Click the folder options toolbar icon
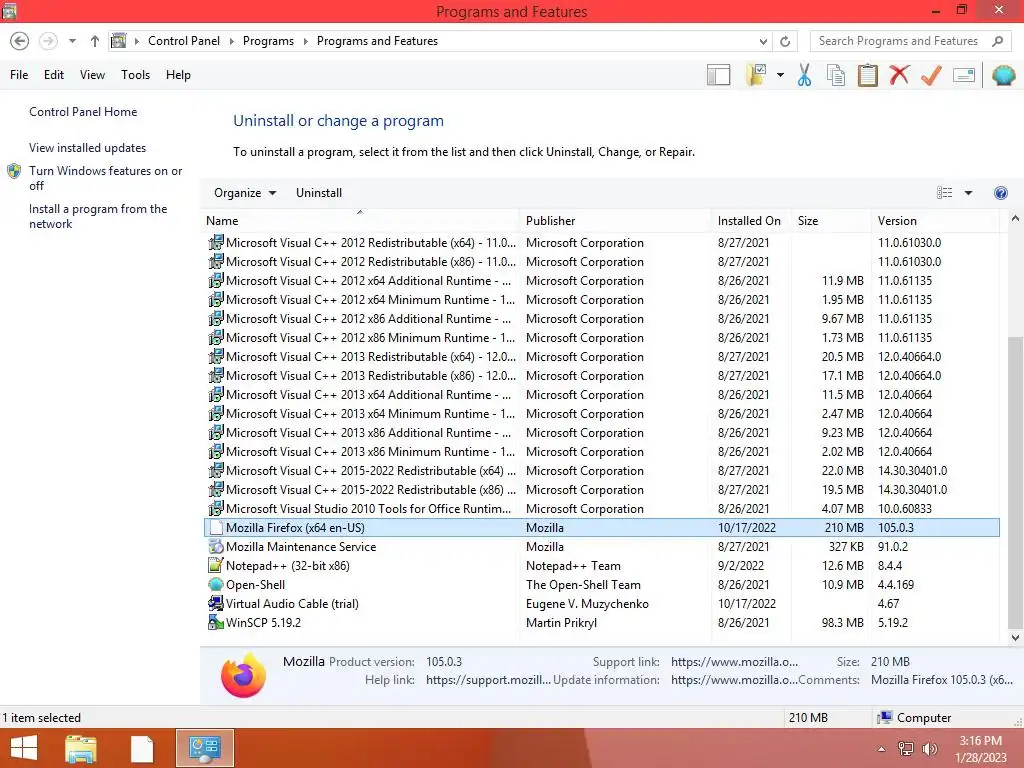 point(756,75)
